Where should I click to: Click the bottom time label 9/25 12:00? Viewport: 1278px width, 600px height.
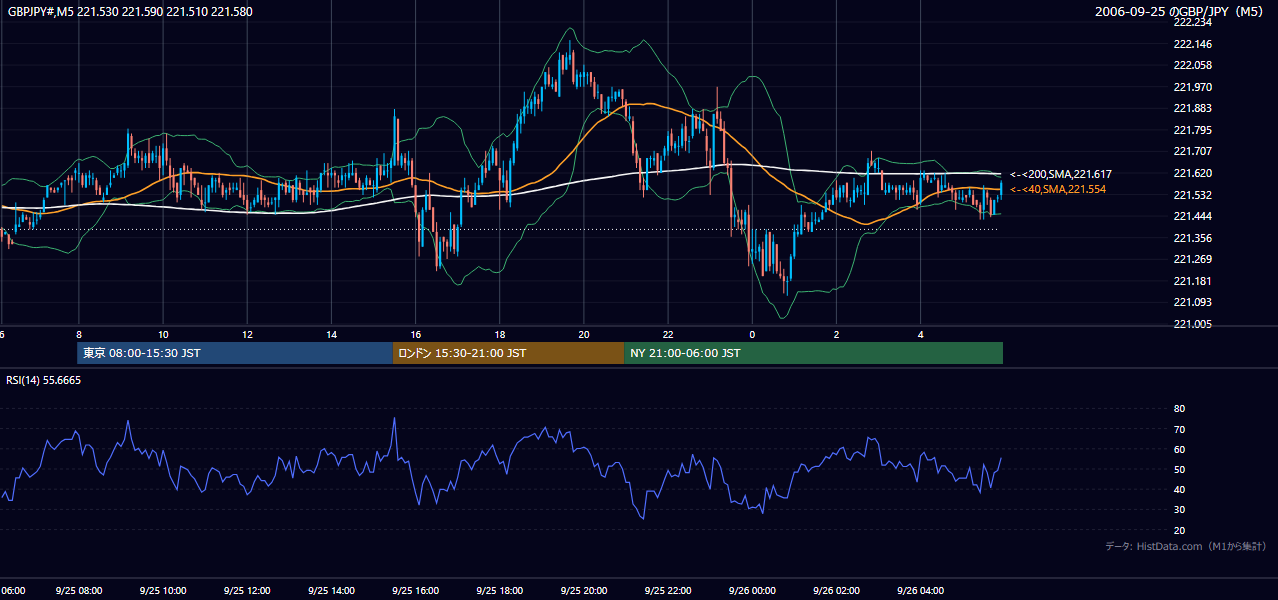click(x=247, y=591)
